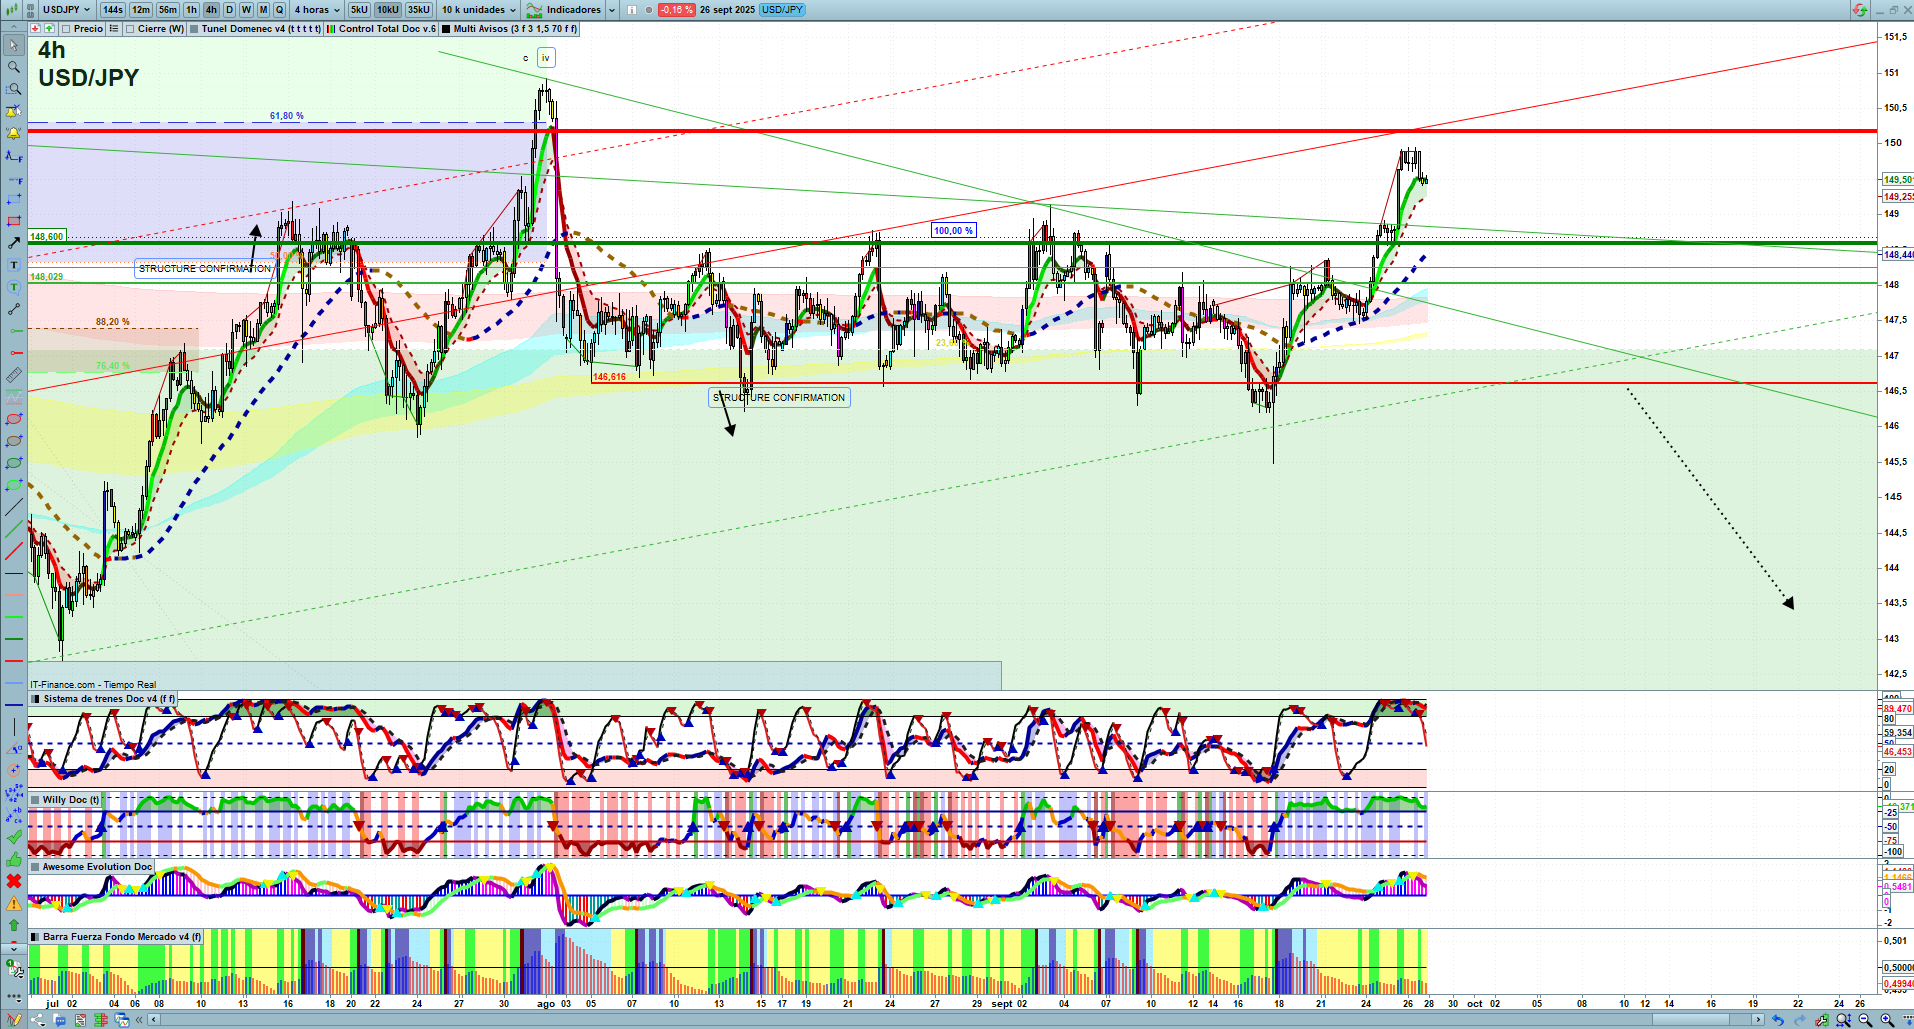Image resolution: width=1914 pixels, height=1029 pixels.
Task: Switch to the 1h timeframe
Action: tap(191, 10)
